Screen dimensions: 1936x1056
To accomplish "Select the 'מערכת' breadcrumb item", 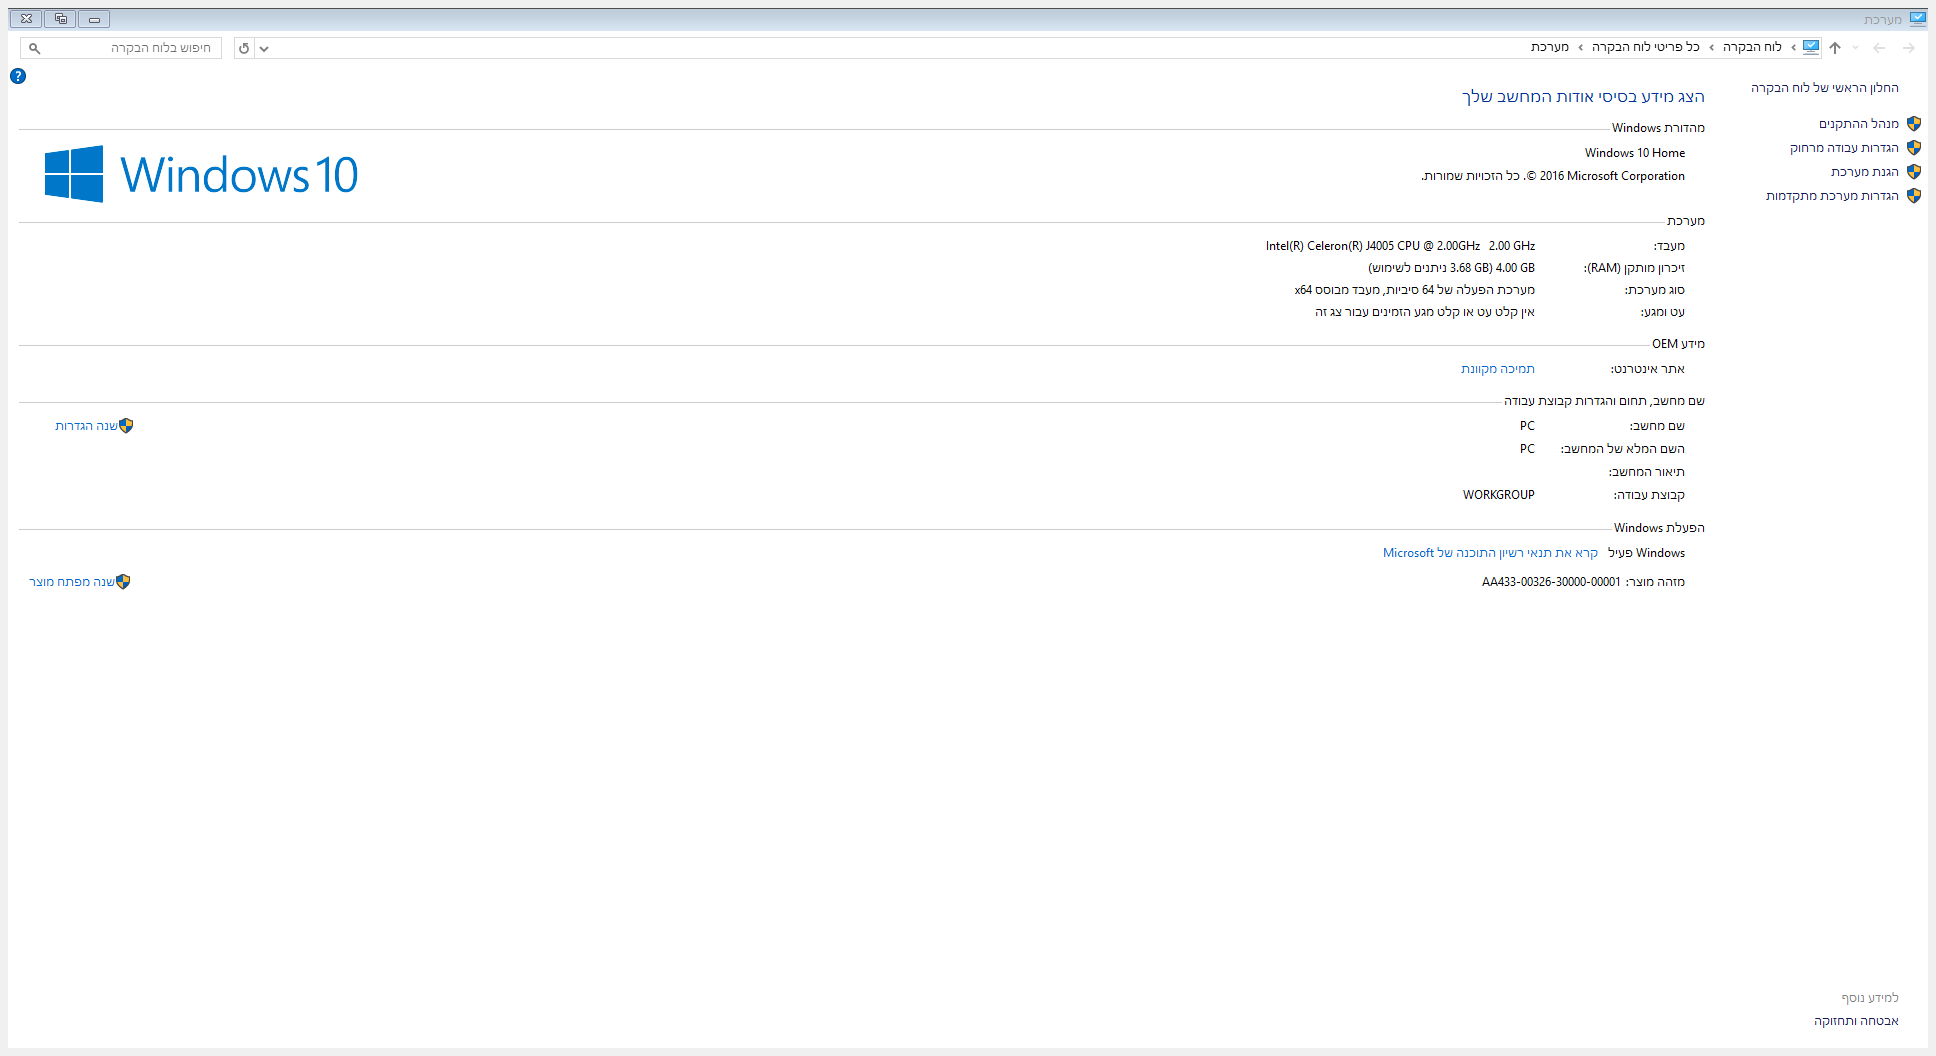I will 1550,47.
